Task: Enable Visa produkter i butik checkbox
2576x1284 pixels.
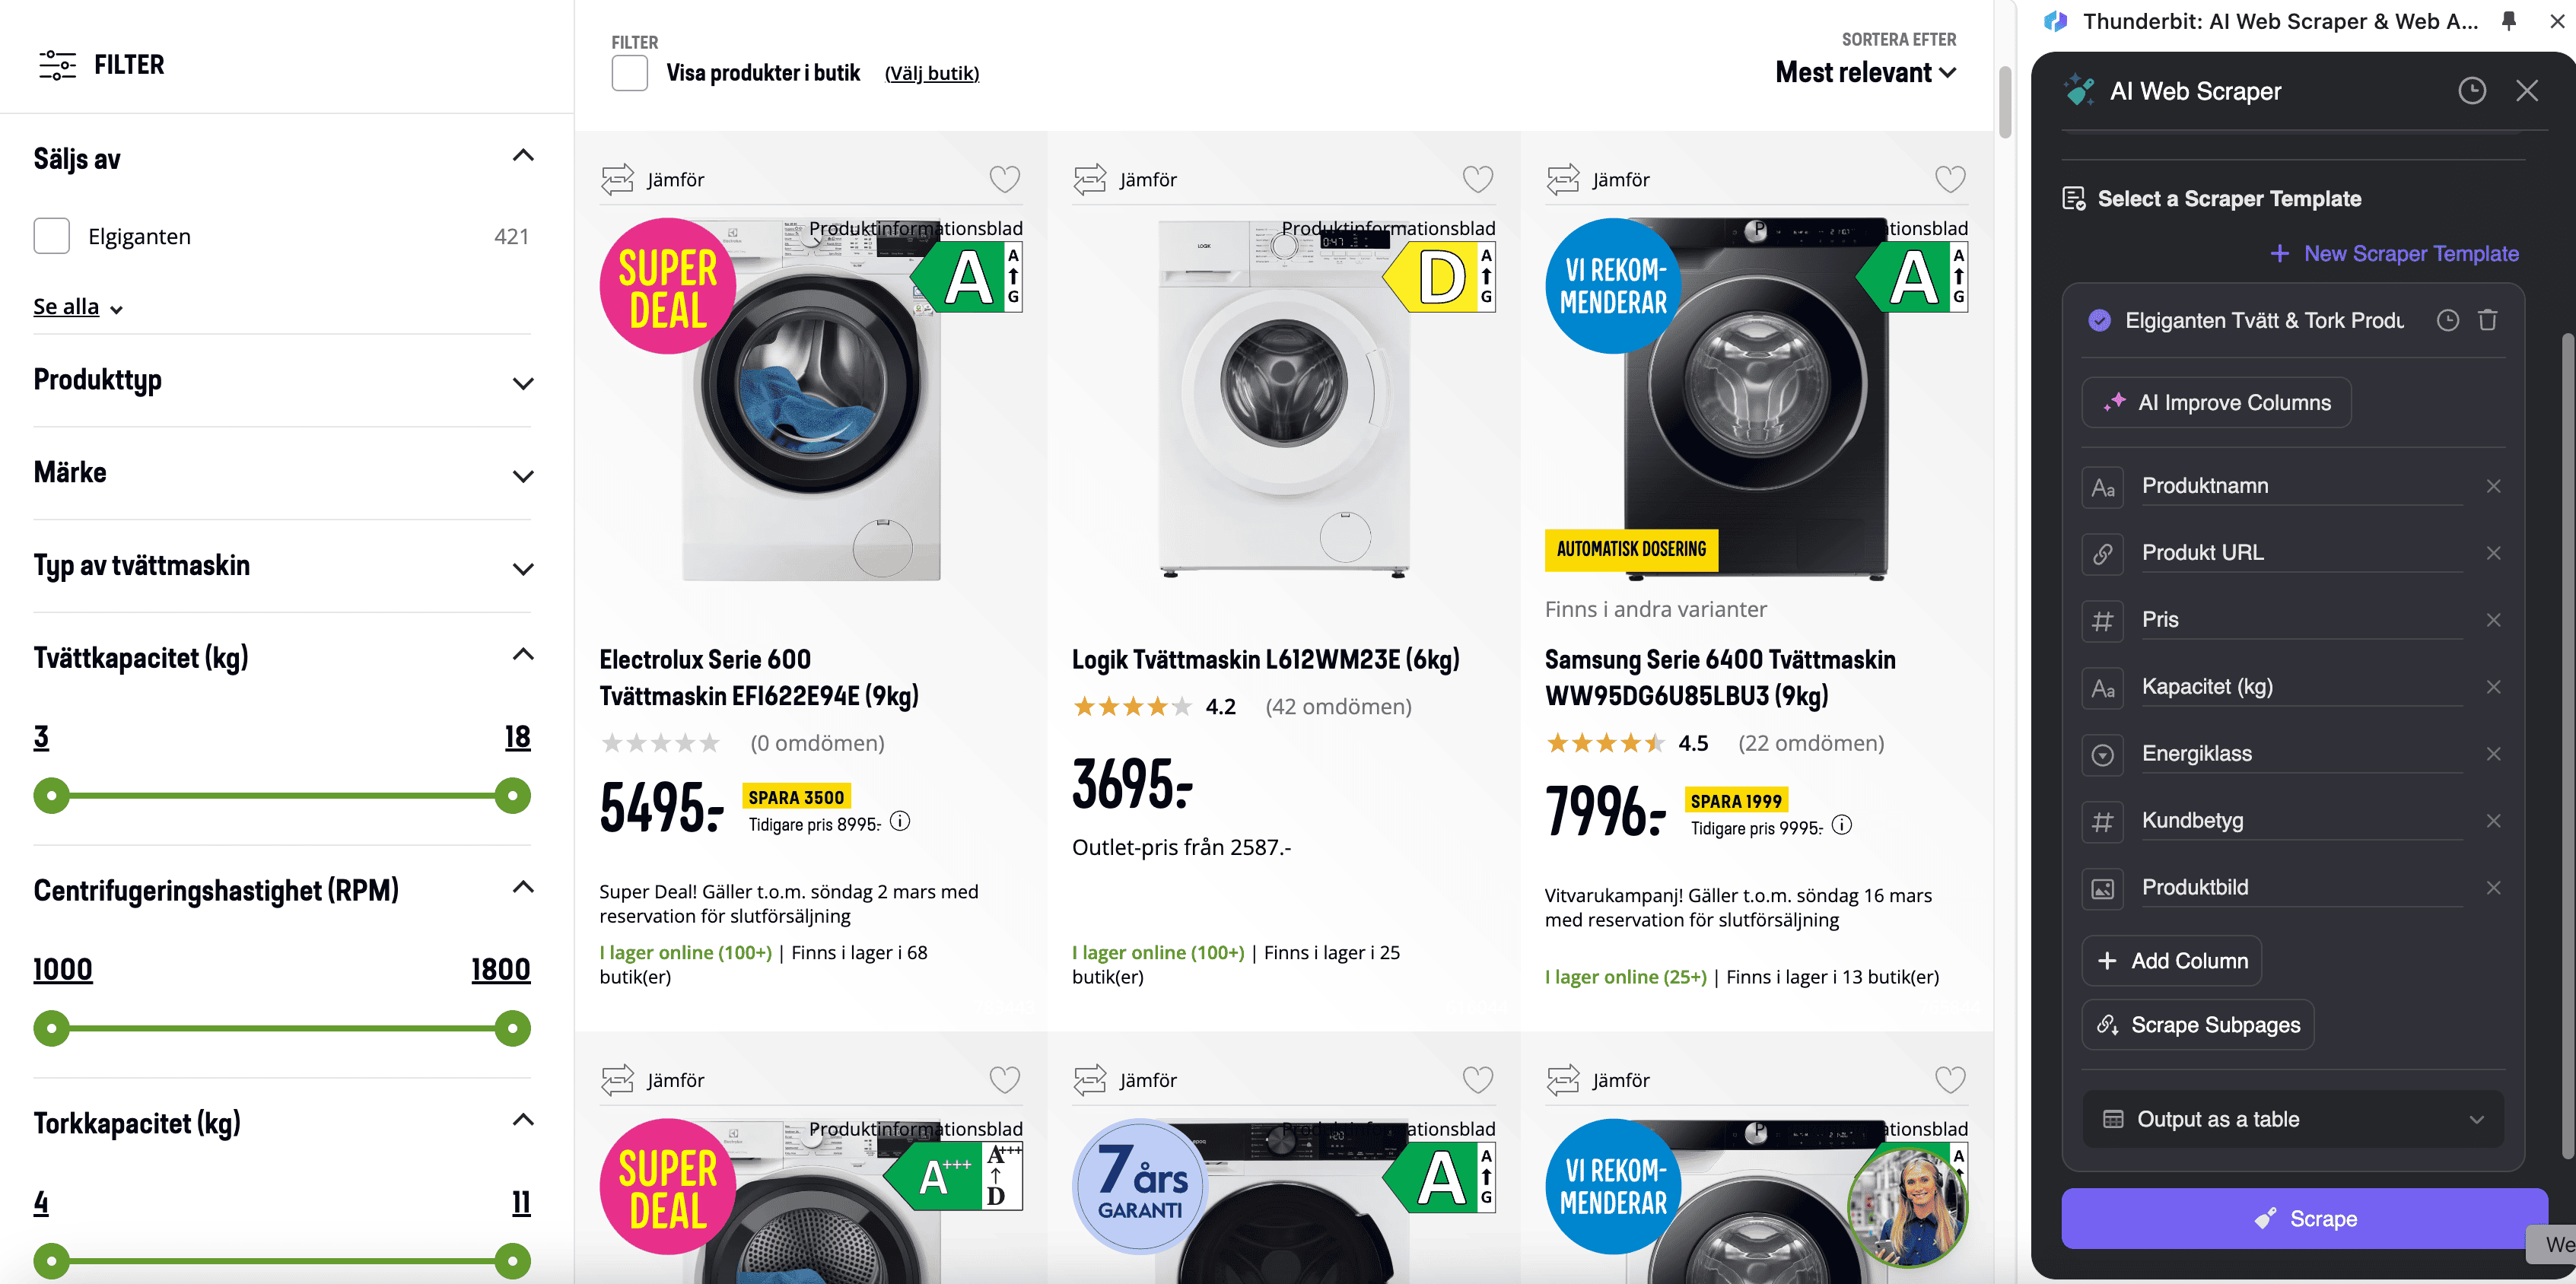Action: [x=629, y=73]
